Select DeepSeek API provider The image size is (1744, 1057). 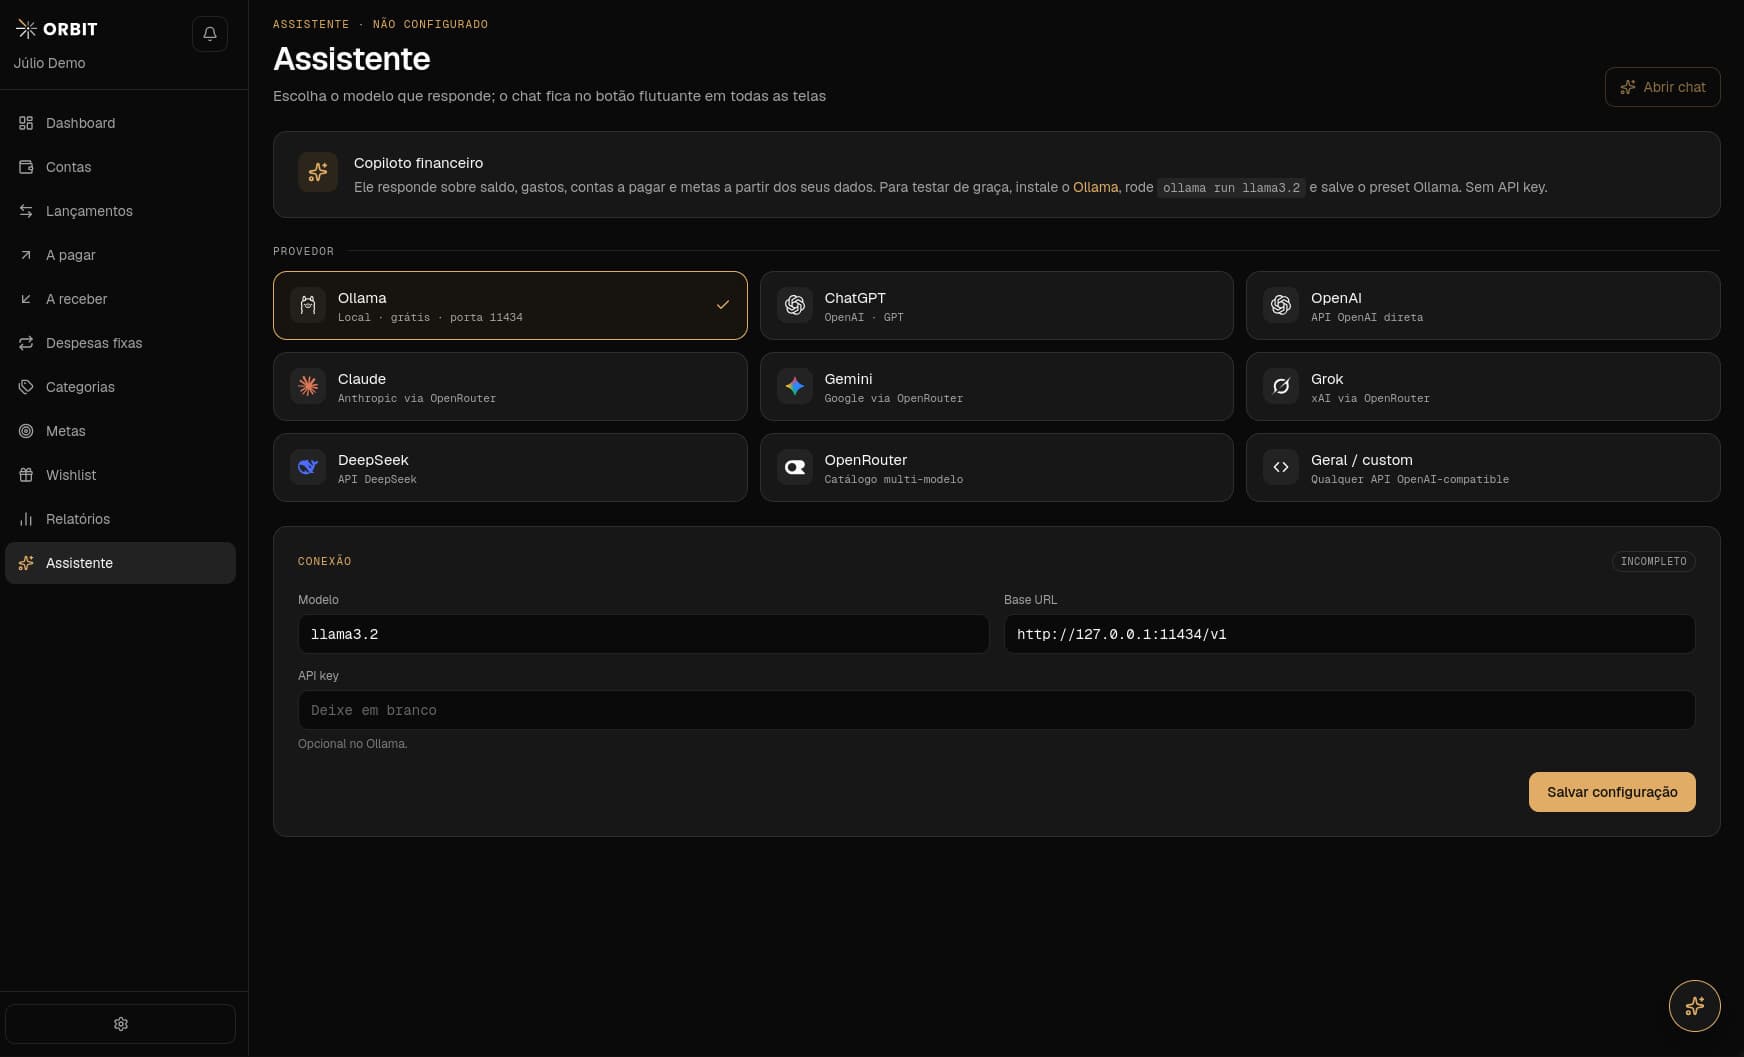tap(510, 467)
